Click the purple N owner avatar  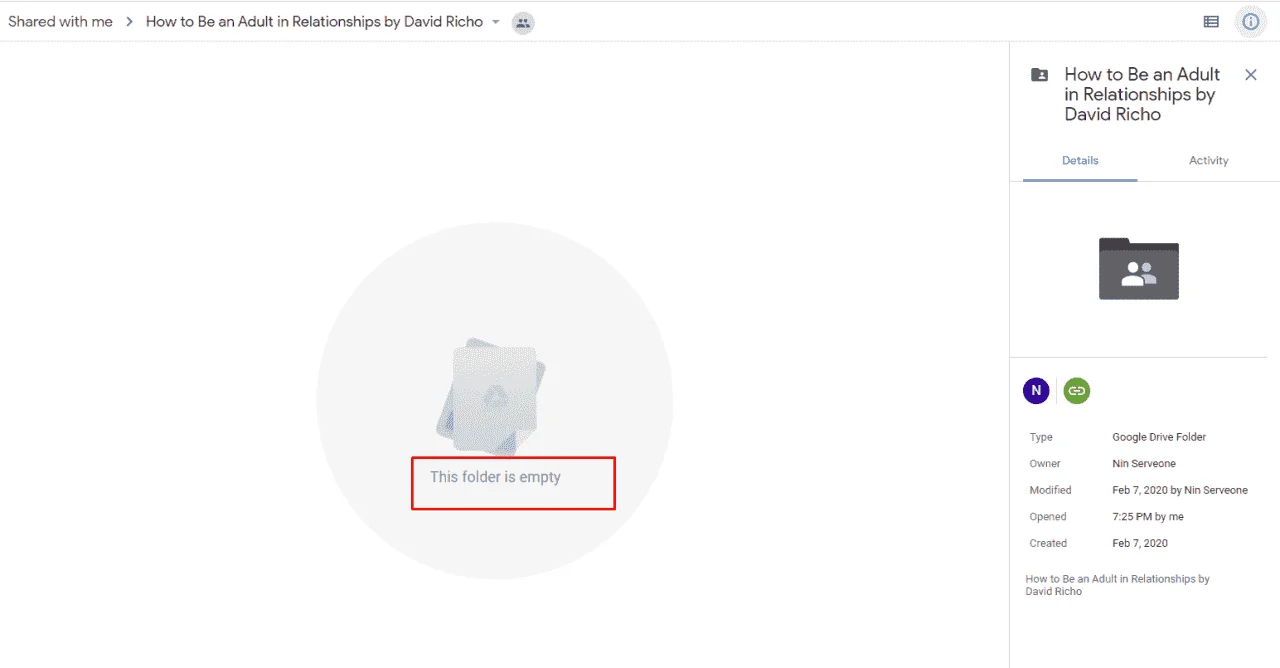(1036, 391)
